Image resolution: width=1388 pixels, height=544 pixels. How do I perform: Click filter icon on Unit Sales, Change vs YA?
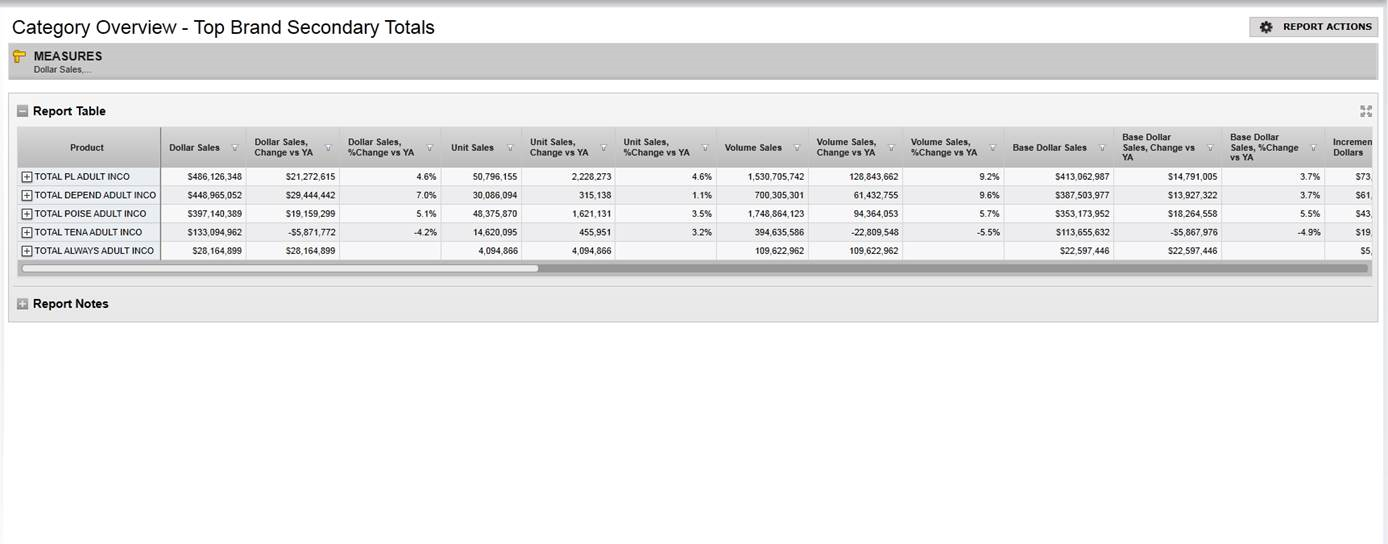[604, 148]
